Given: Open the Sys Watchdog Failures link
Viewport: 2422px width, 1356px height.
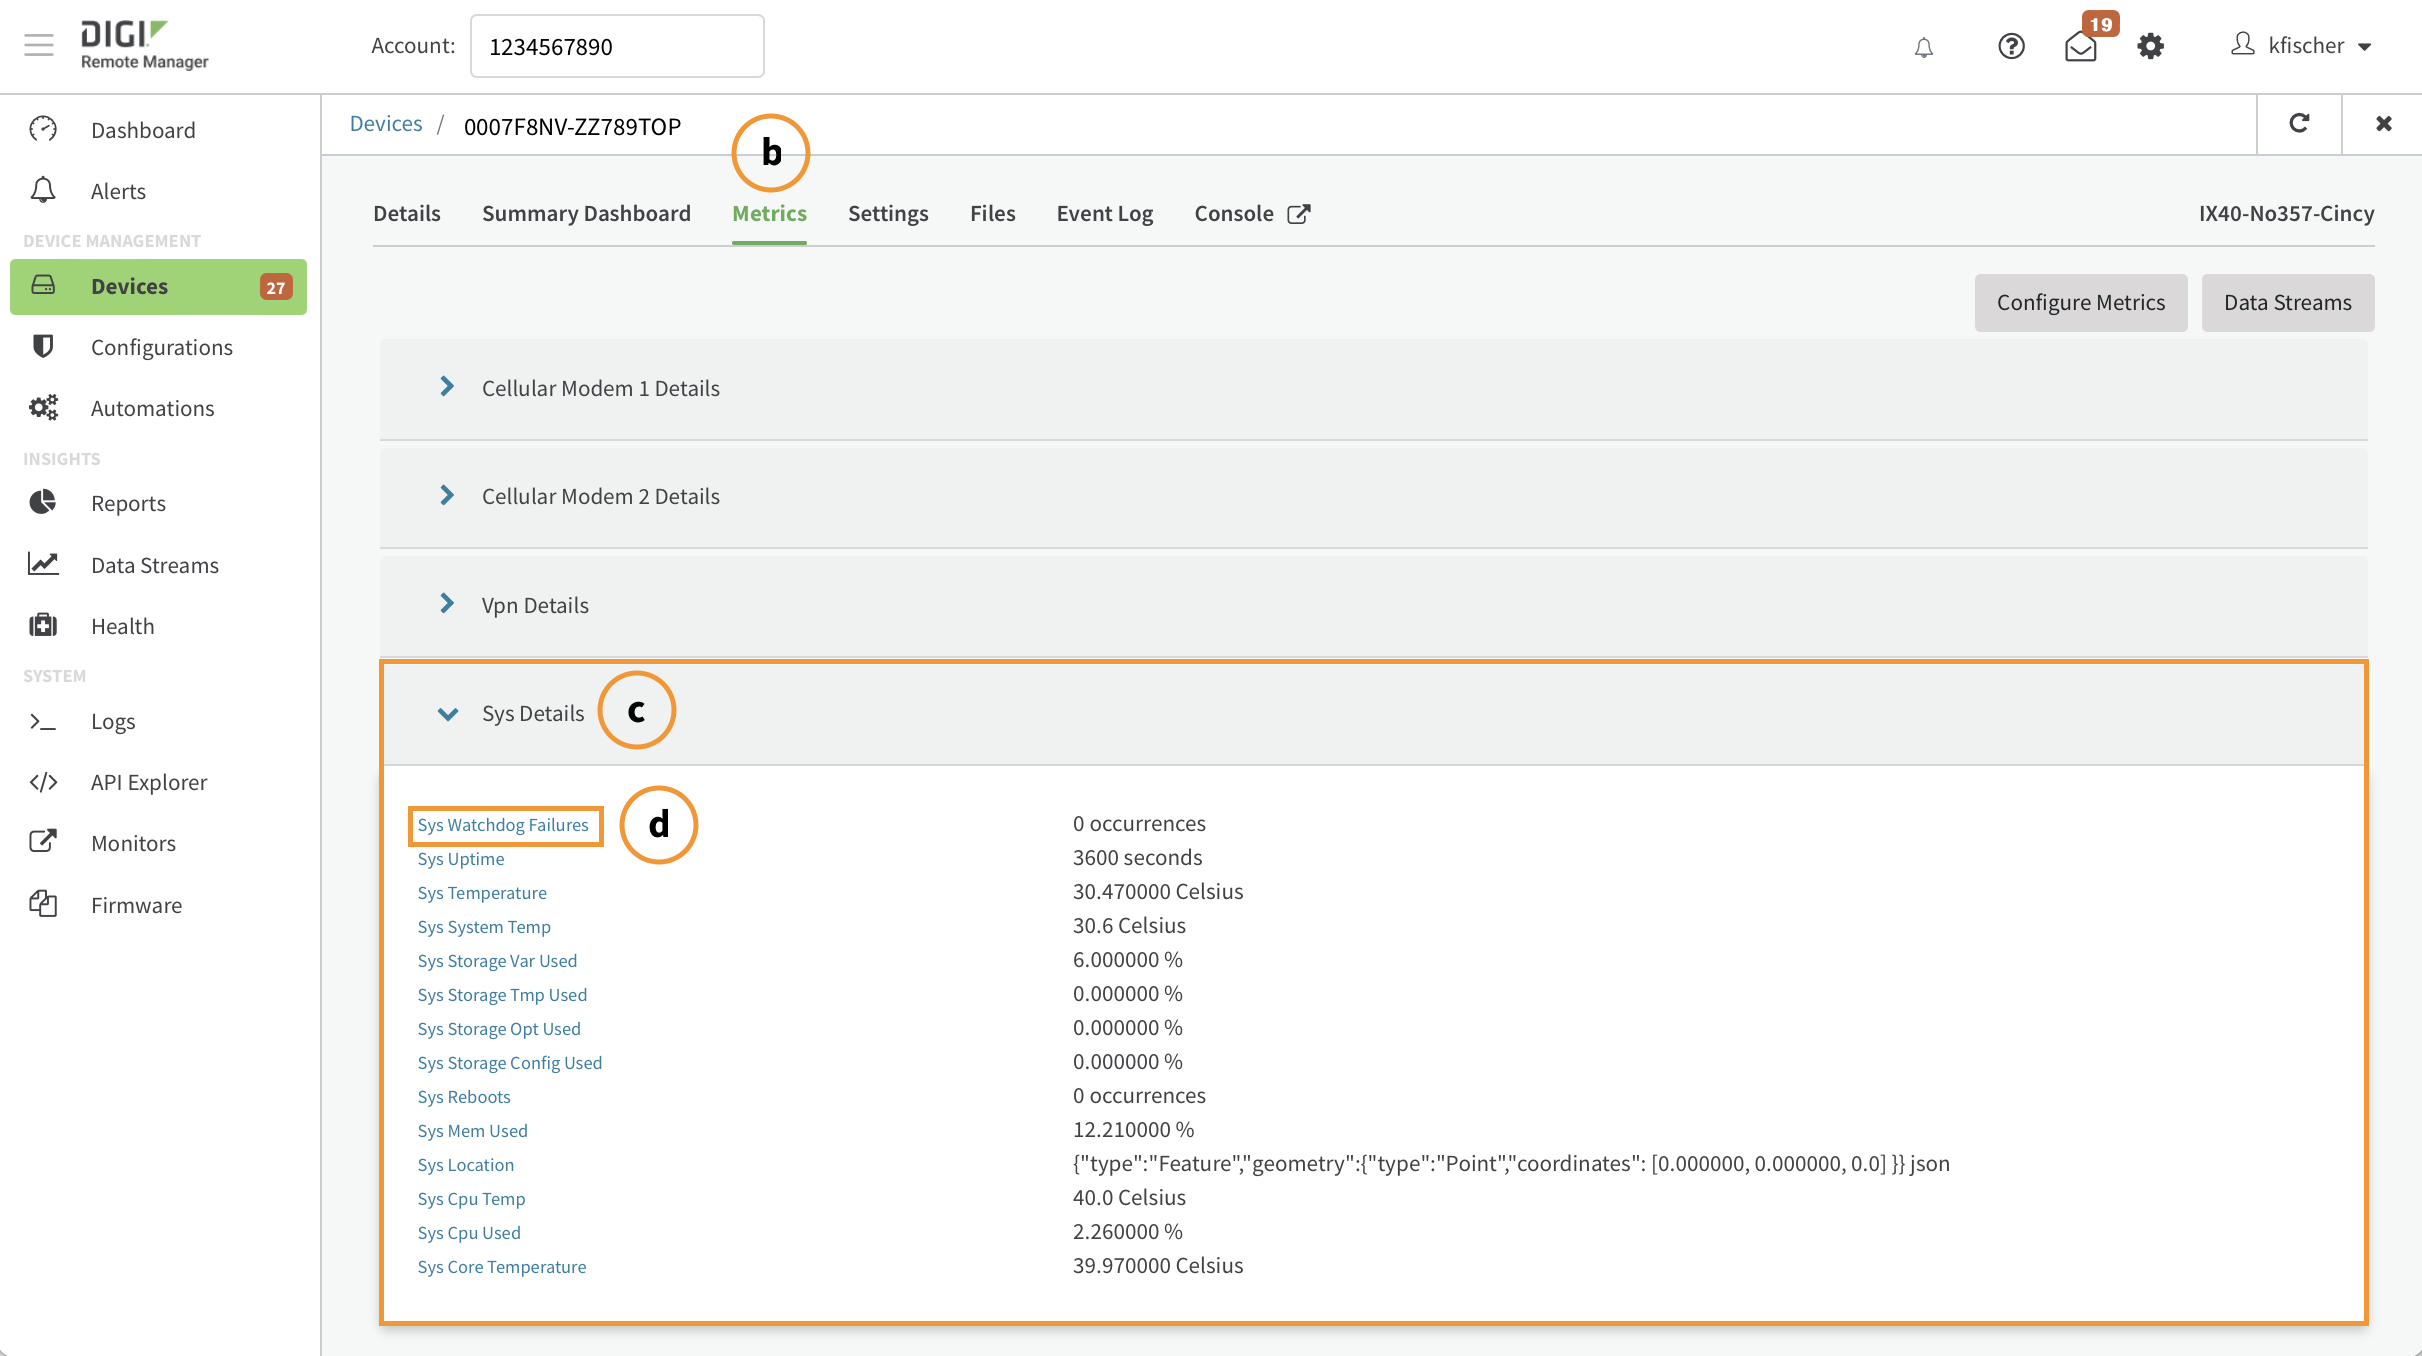Looking at the screenshot, I should (503, 825).
